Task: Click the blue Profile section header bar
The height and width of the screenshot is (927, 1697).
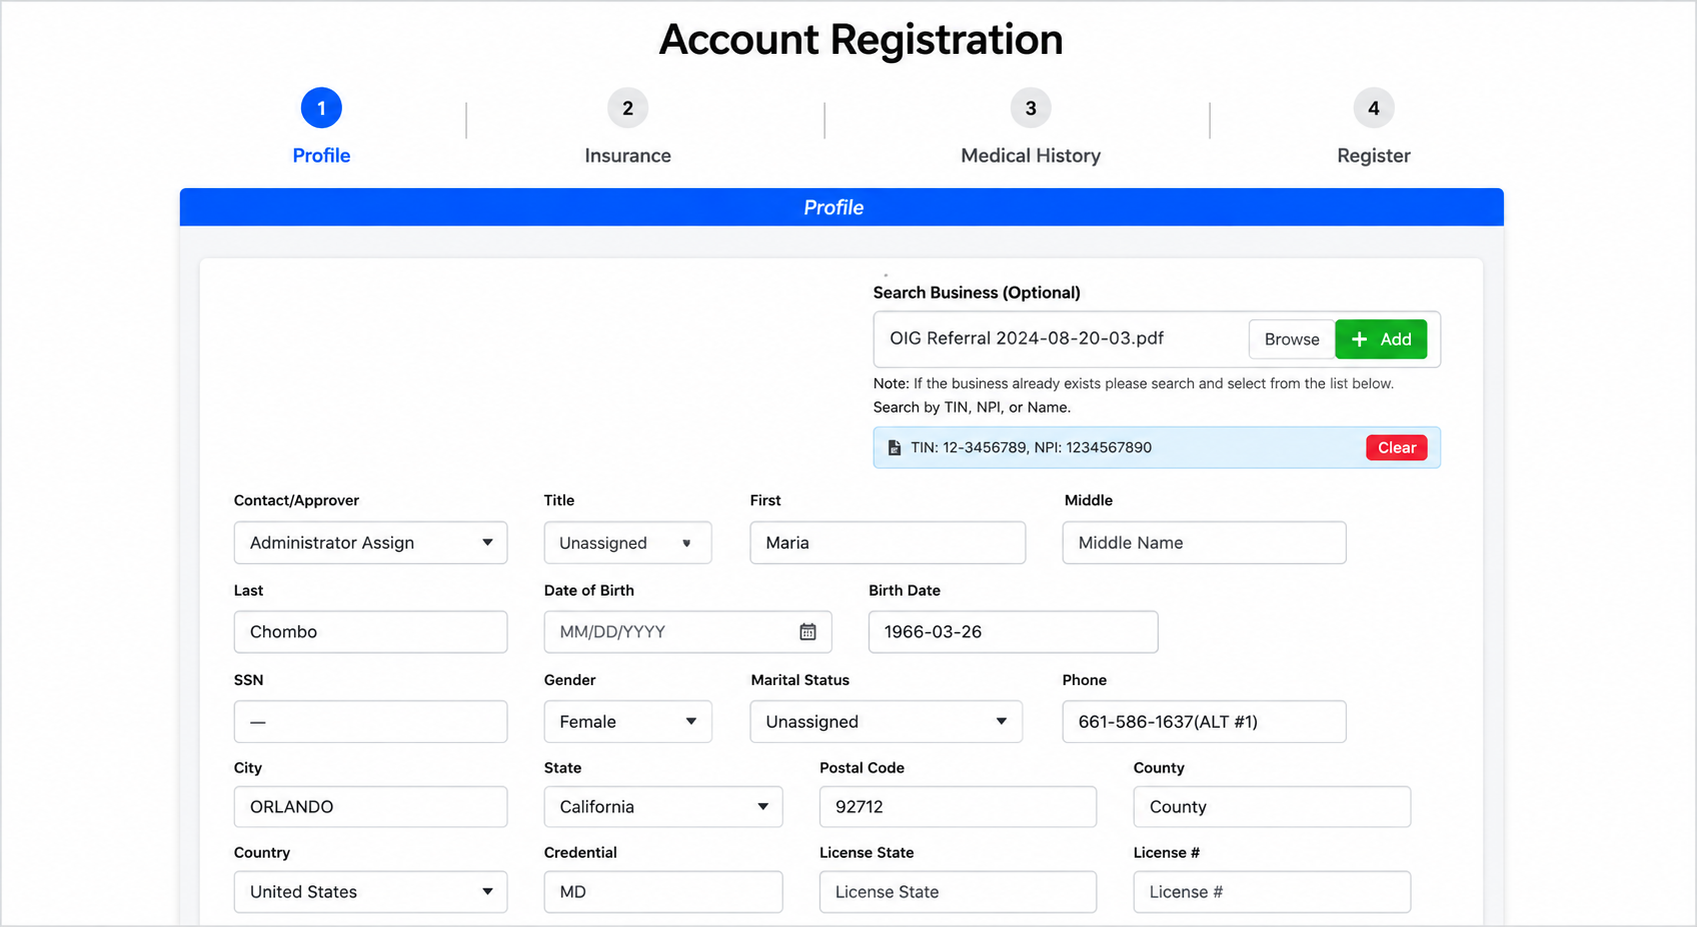Action: point(841,207)
